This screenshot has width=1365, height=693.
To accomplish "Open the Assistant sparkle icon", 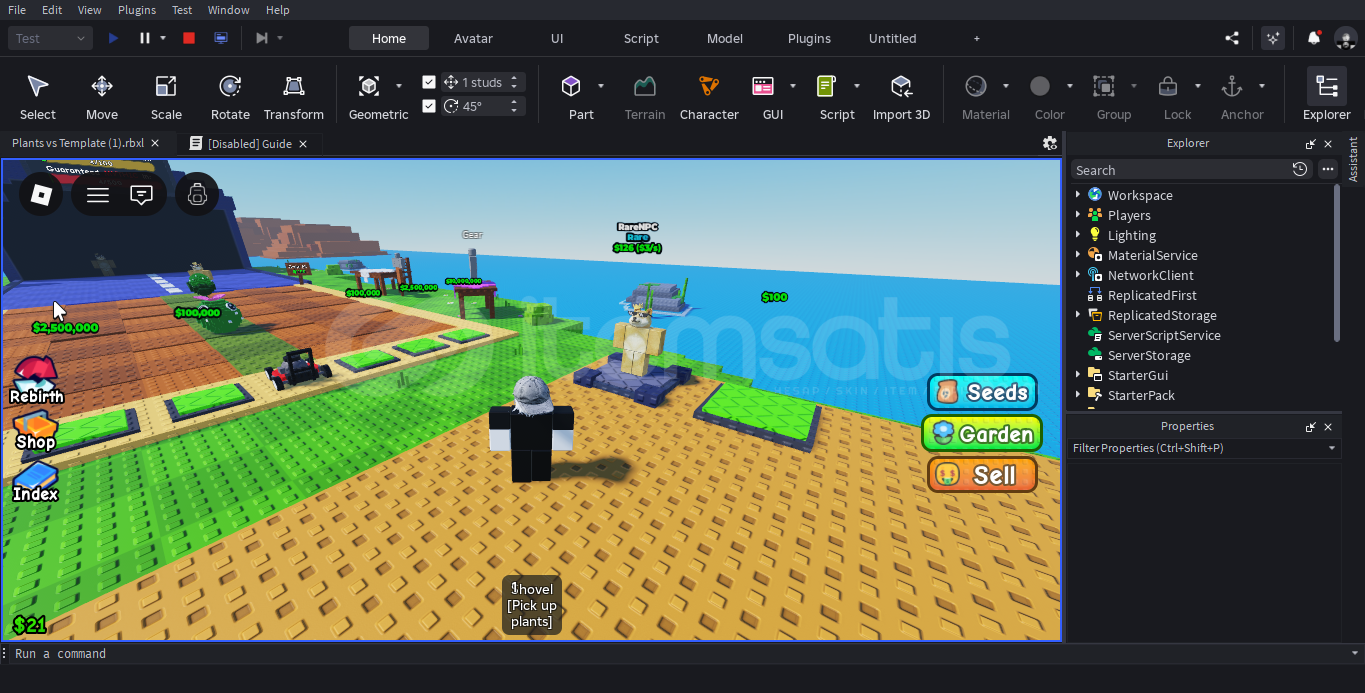I will pyautogui.click(x=1273, y=38).
